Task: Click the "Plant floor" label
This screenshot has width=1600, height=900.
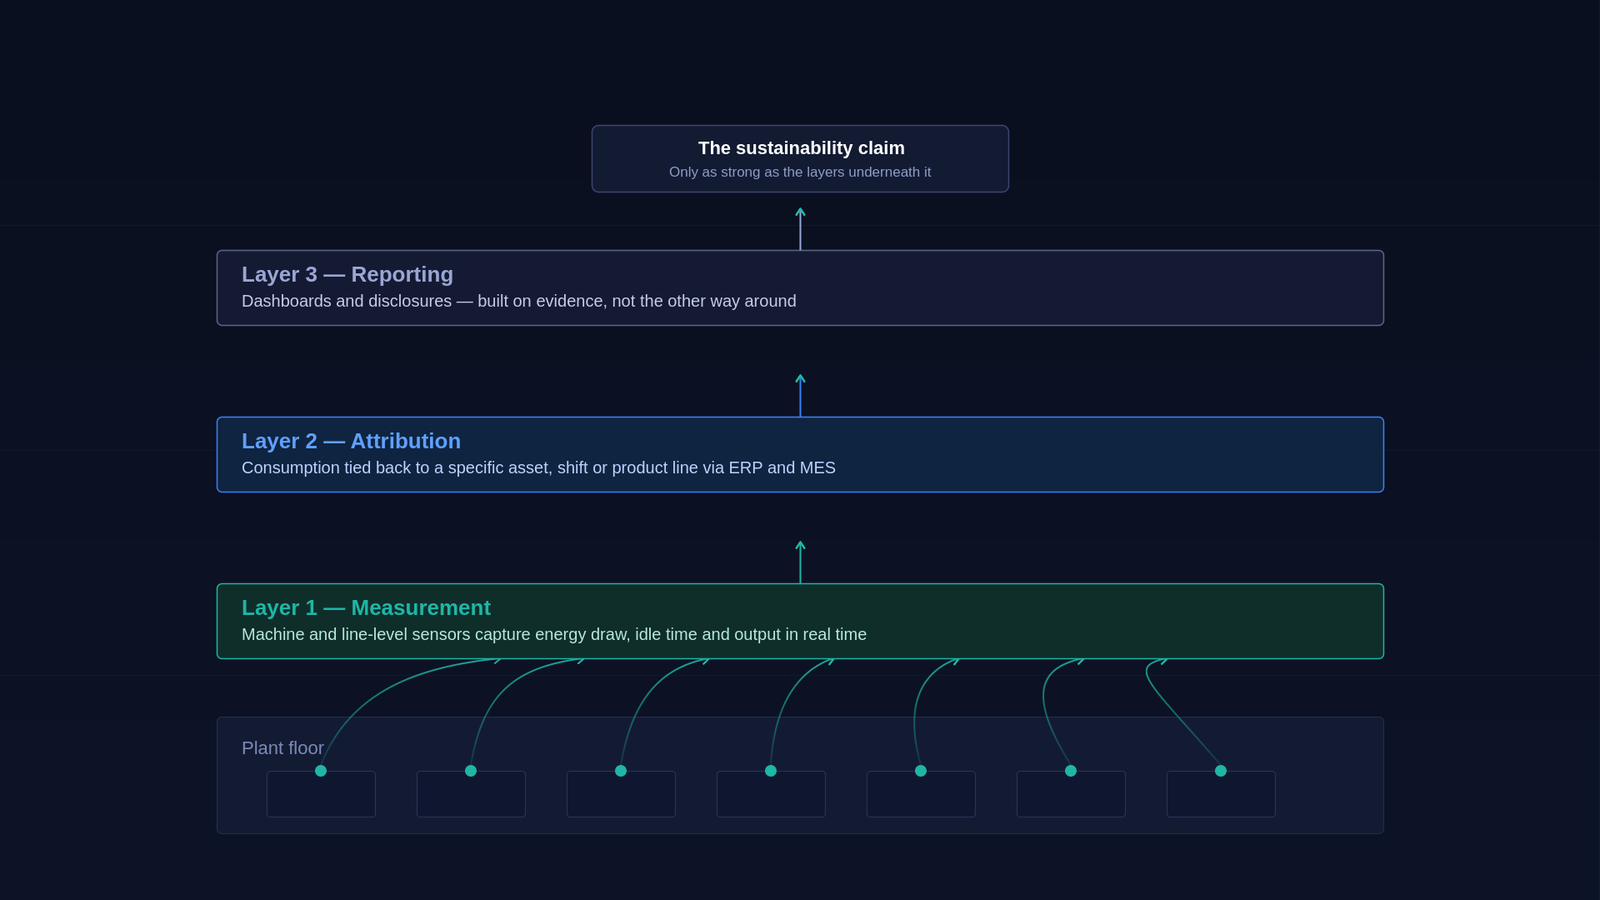Action: pos(283,748)
